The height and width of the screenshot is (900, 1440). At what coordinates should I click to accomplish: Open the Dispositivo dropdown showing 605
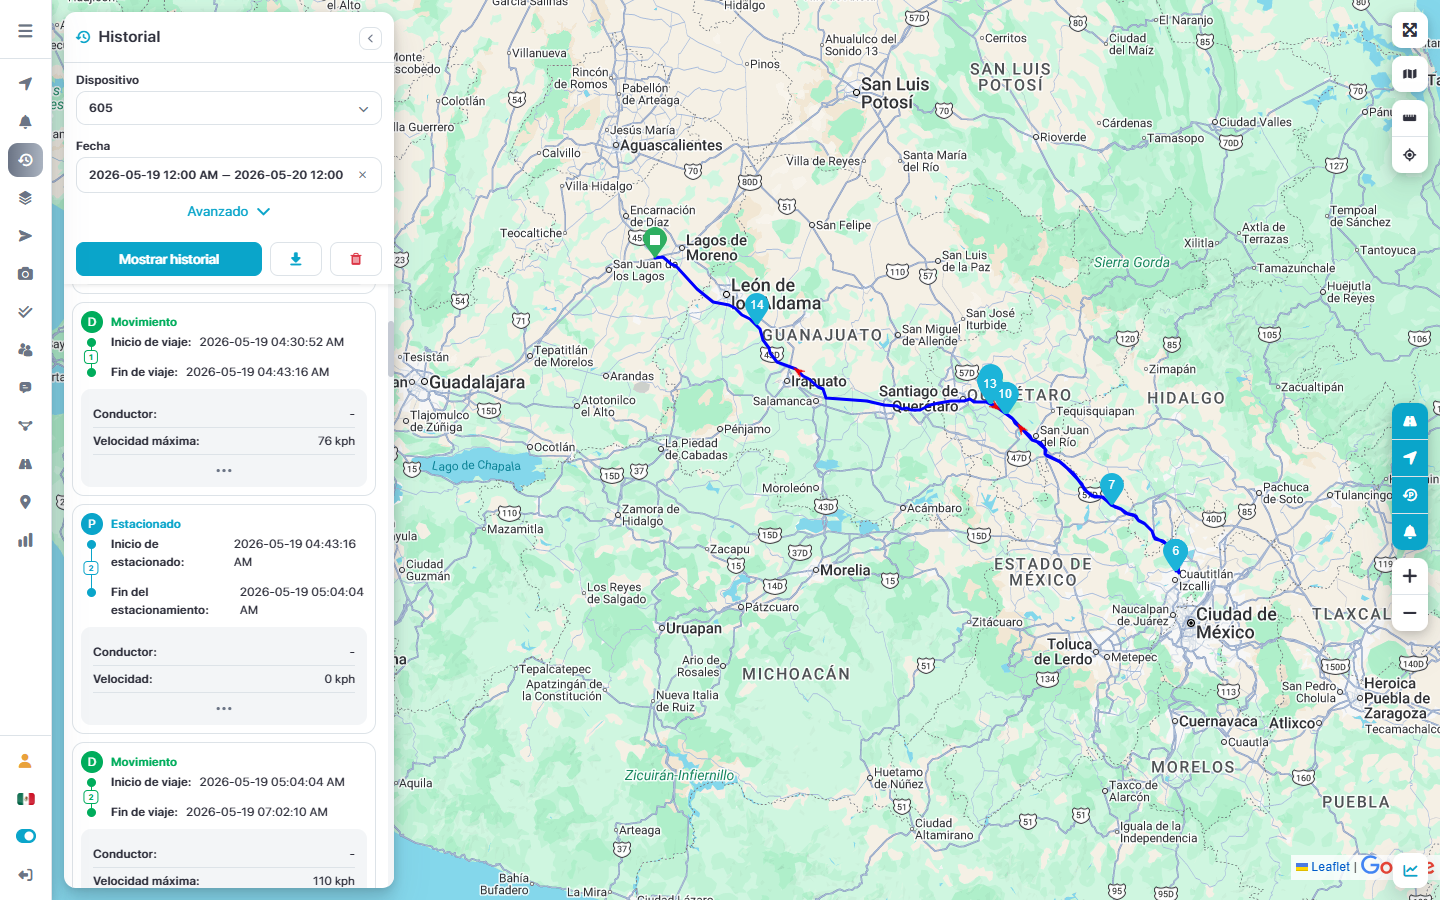[x=228, y=108]
